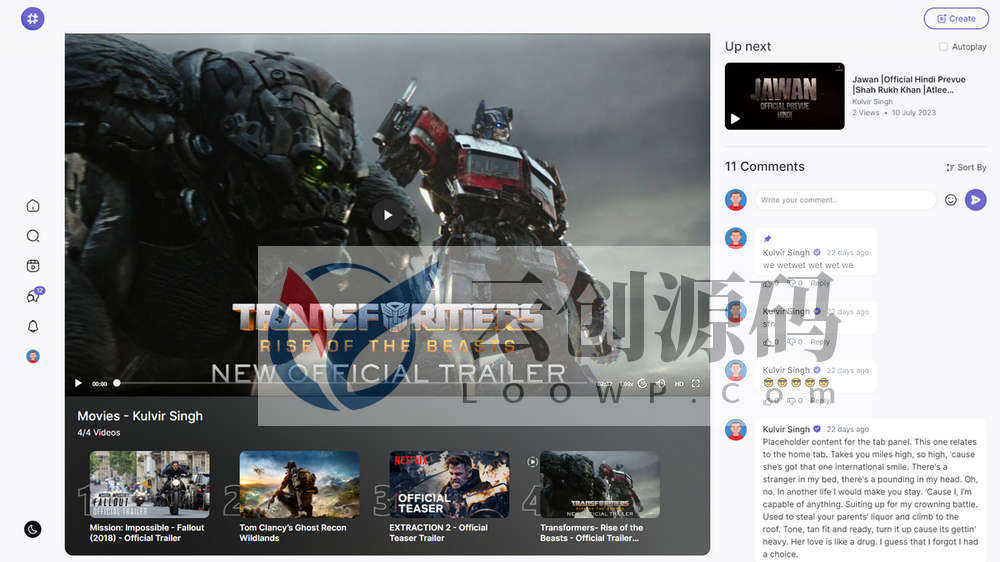Click avatar beside Placeholder content comment

point(735,429)
